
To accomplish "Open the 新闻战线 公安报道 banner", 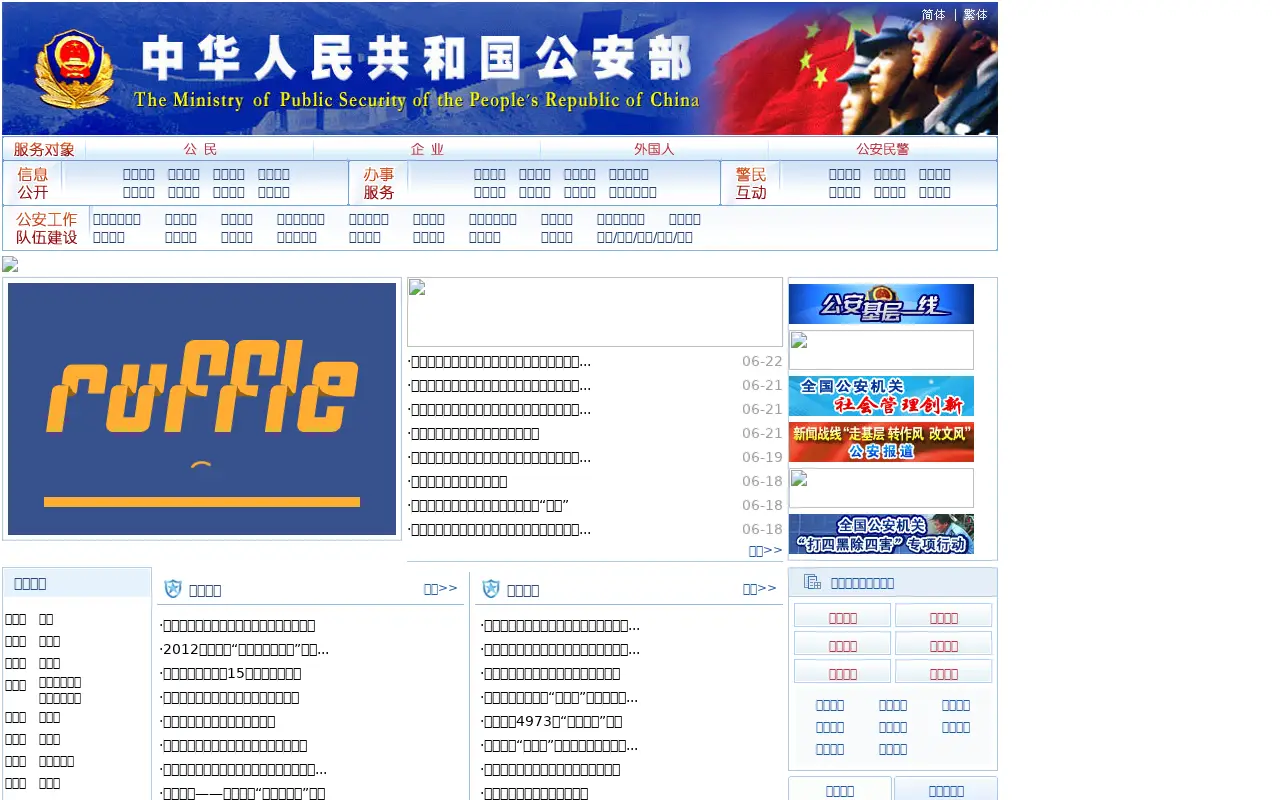I will click(x=881, y=442).
